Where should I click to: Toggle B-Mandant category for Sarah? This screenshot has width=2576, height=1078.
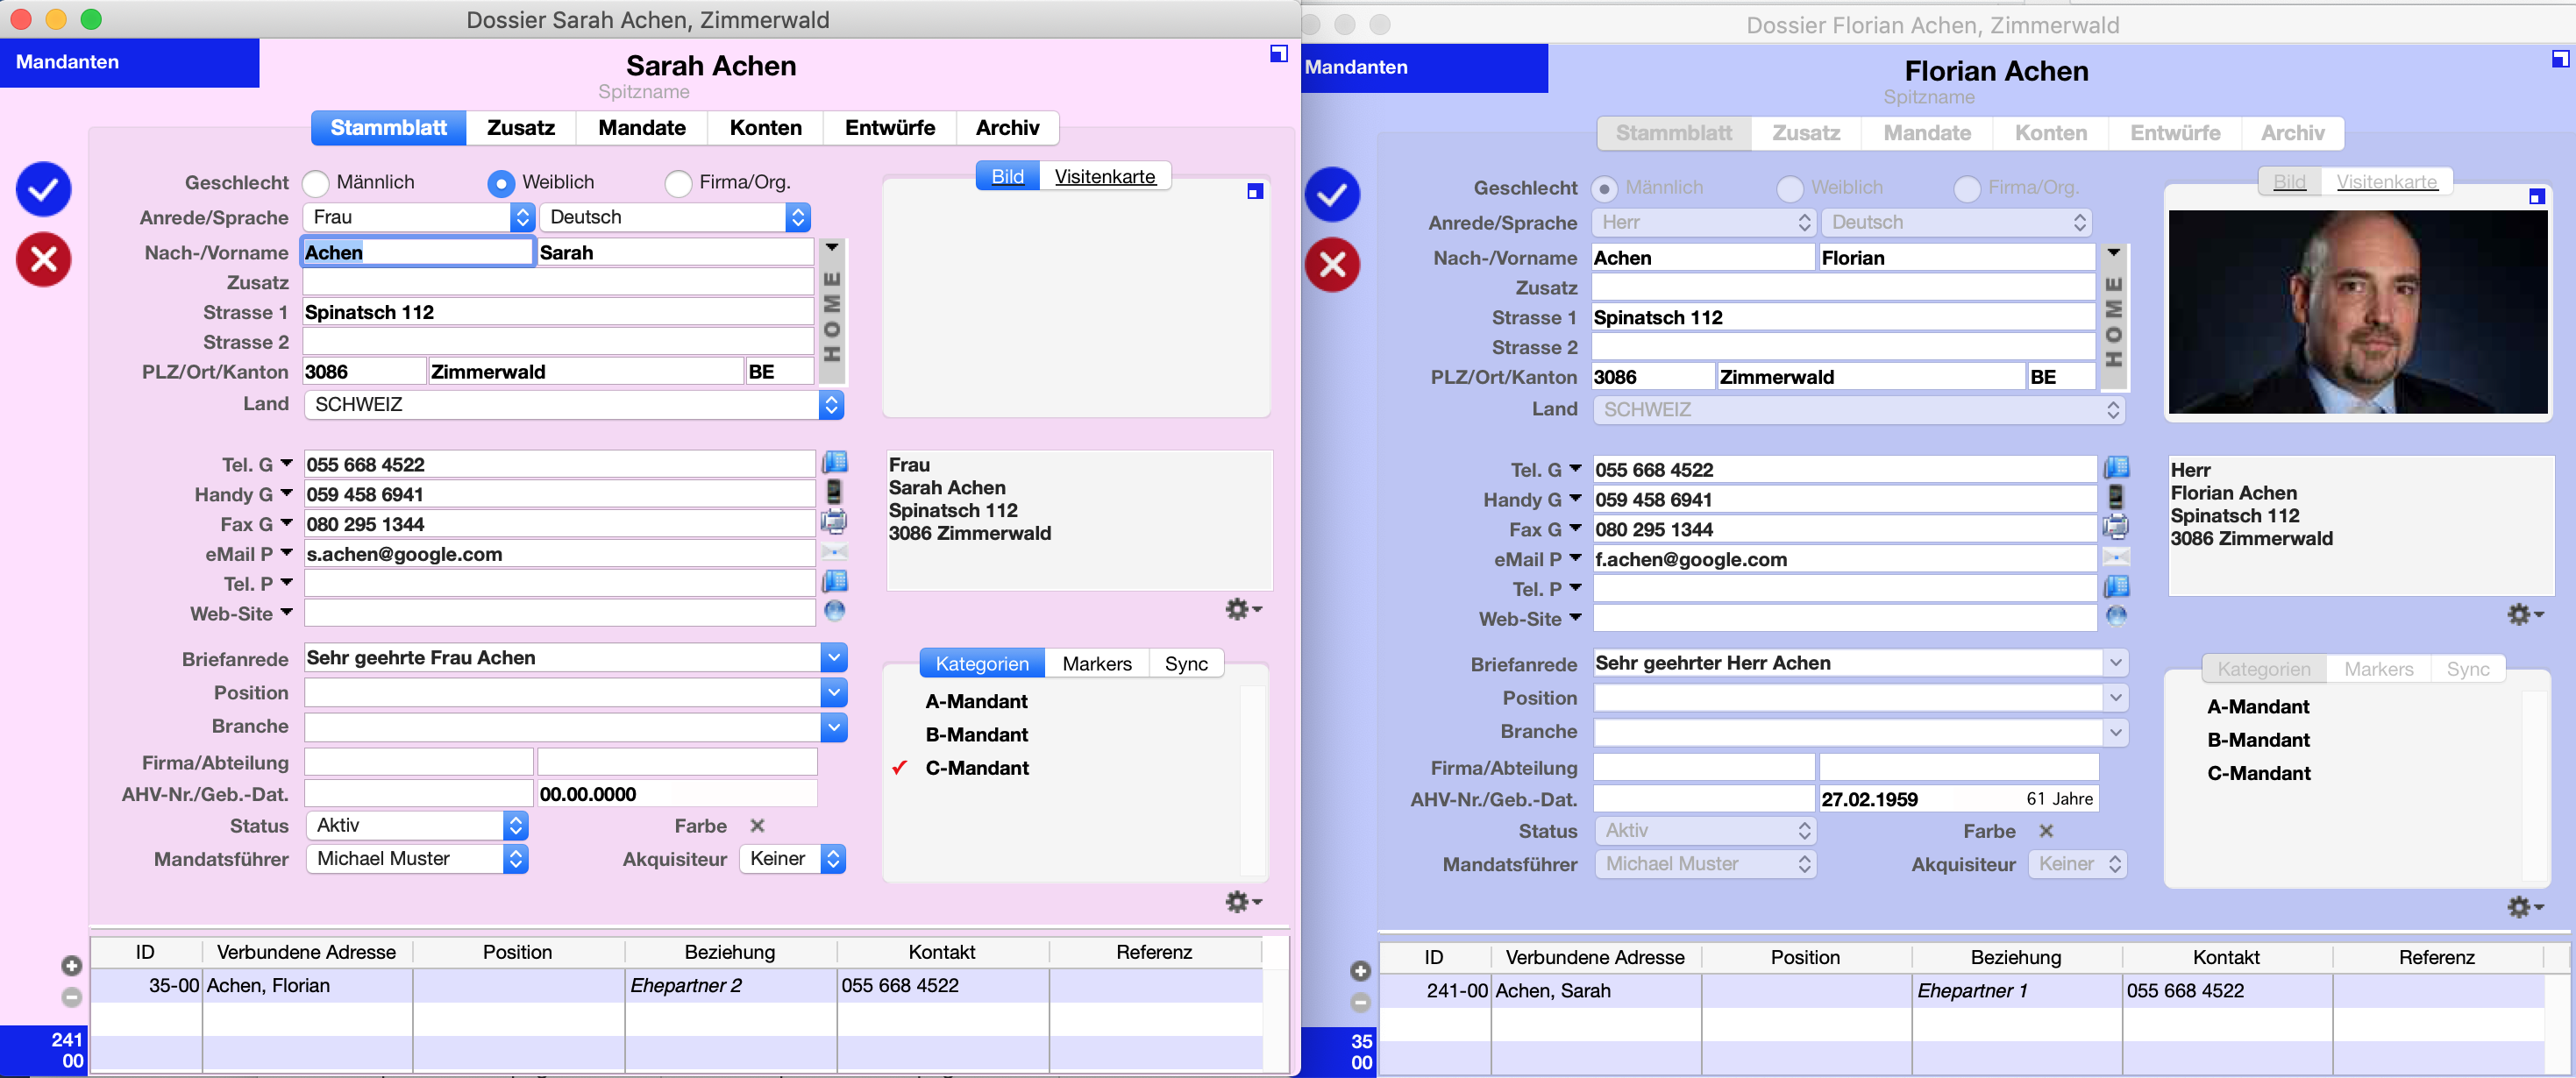tap(976, 735)
